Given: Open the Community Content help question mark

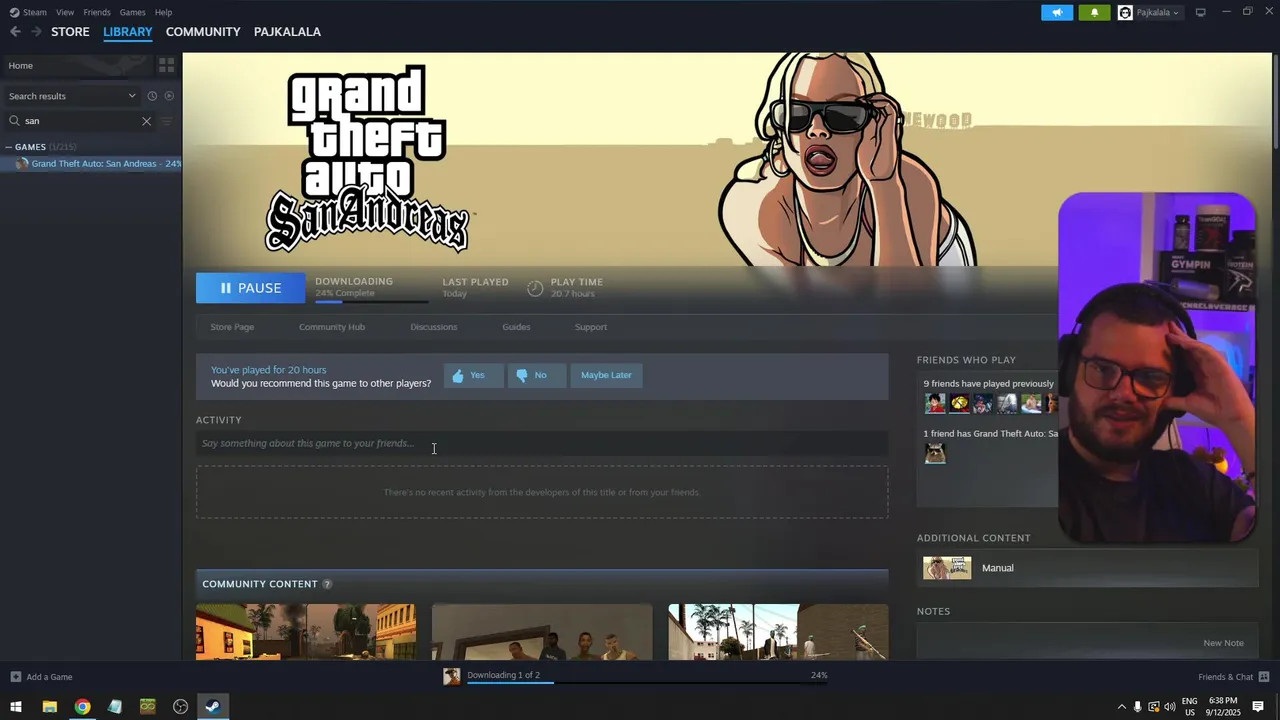Looking at the screenshot, I should [327, 584].
